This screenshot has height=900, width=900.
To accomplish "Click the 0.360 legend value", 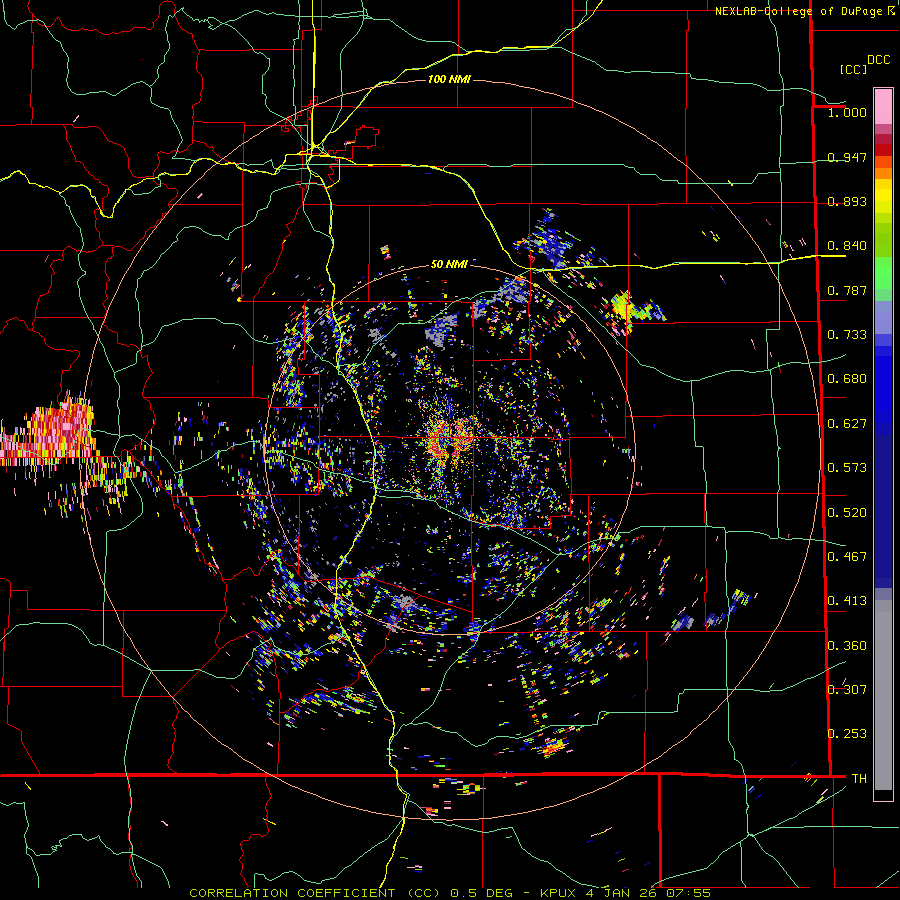I will click(x=847, y=646).
